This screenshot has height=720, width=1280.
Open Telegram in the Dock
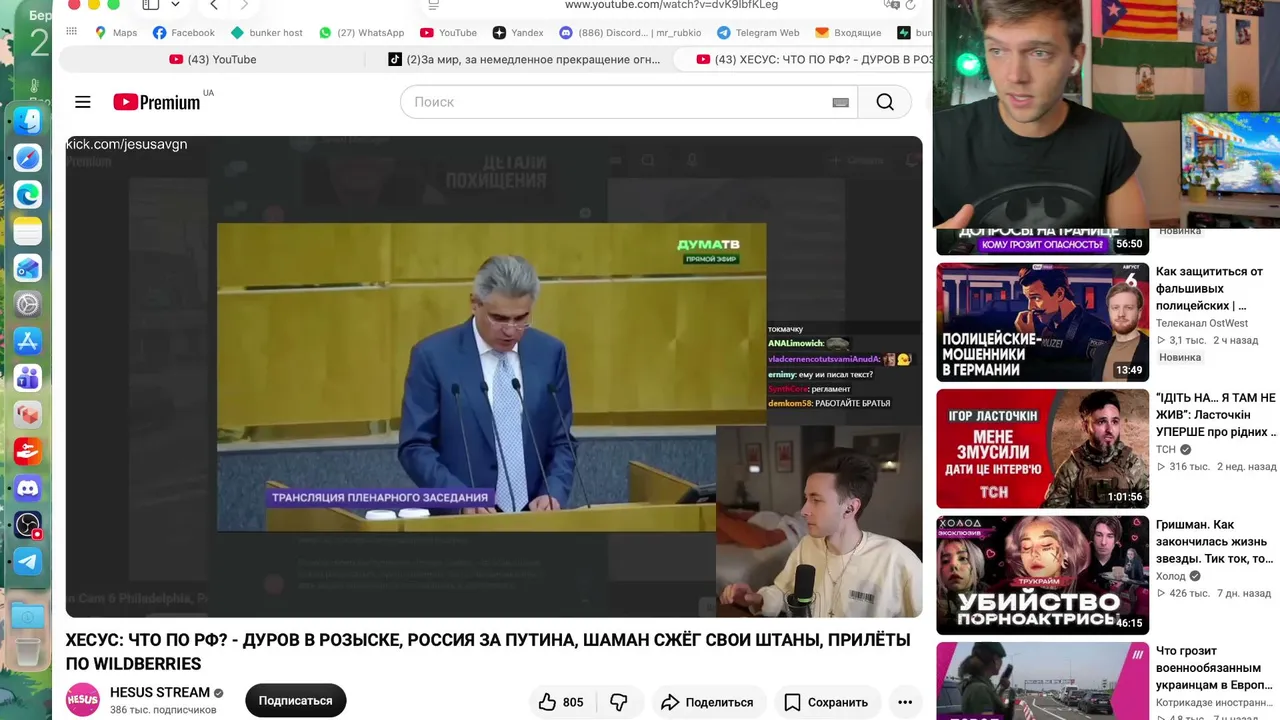28,561
